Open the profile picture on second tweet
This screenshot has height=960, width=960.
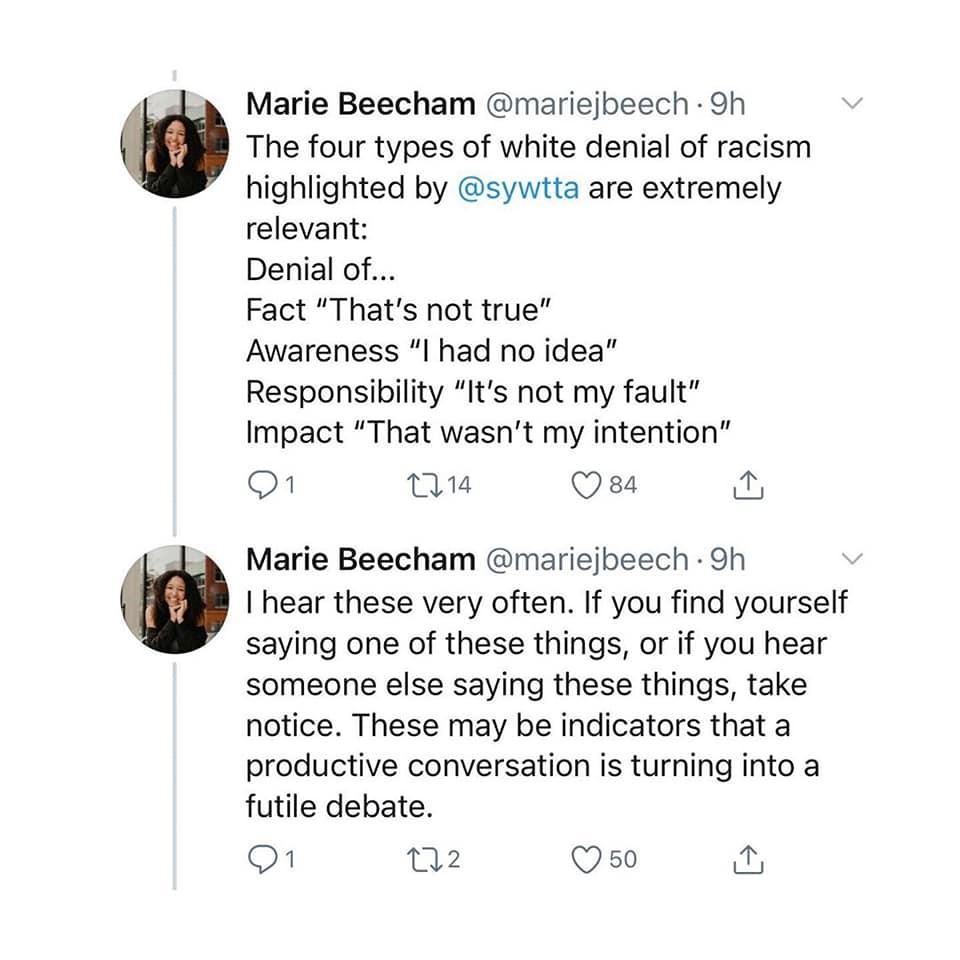tap(175, 598)
